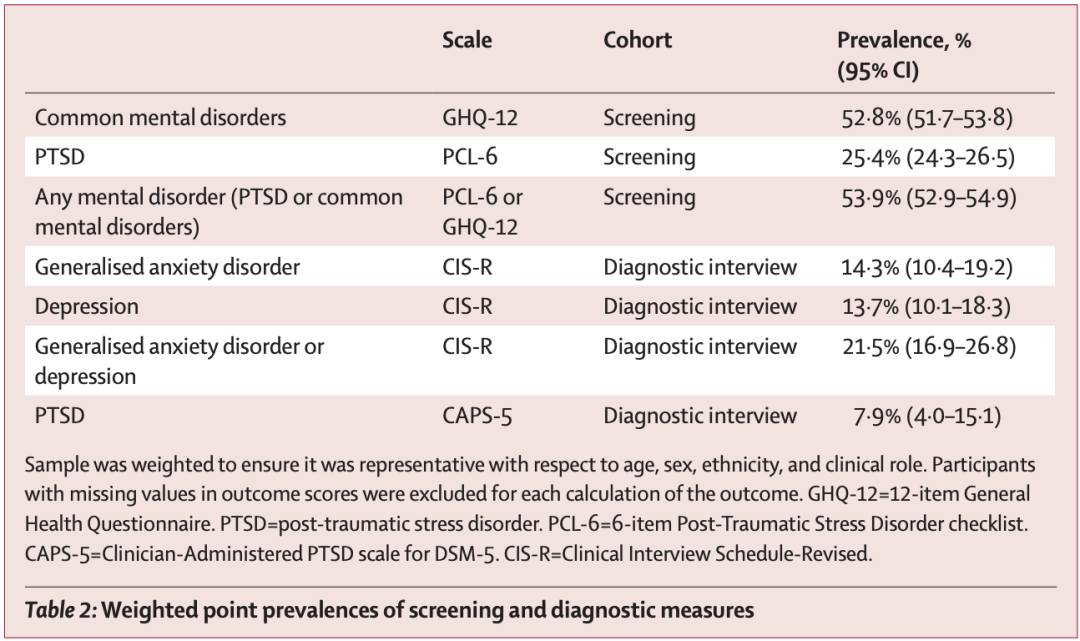Select the 14·3% (10·4–19·2) prevalence value

tap(927, 267)
